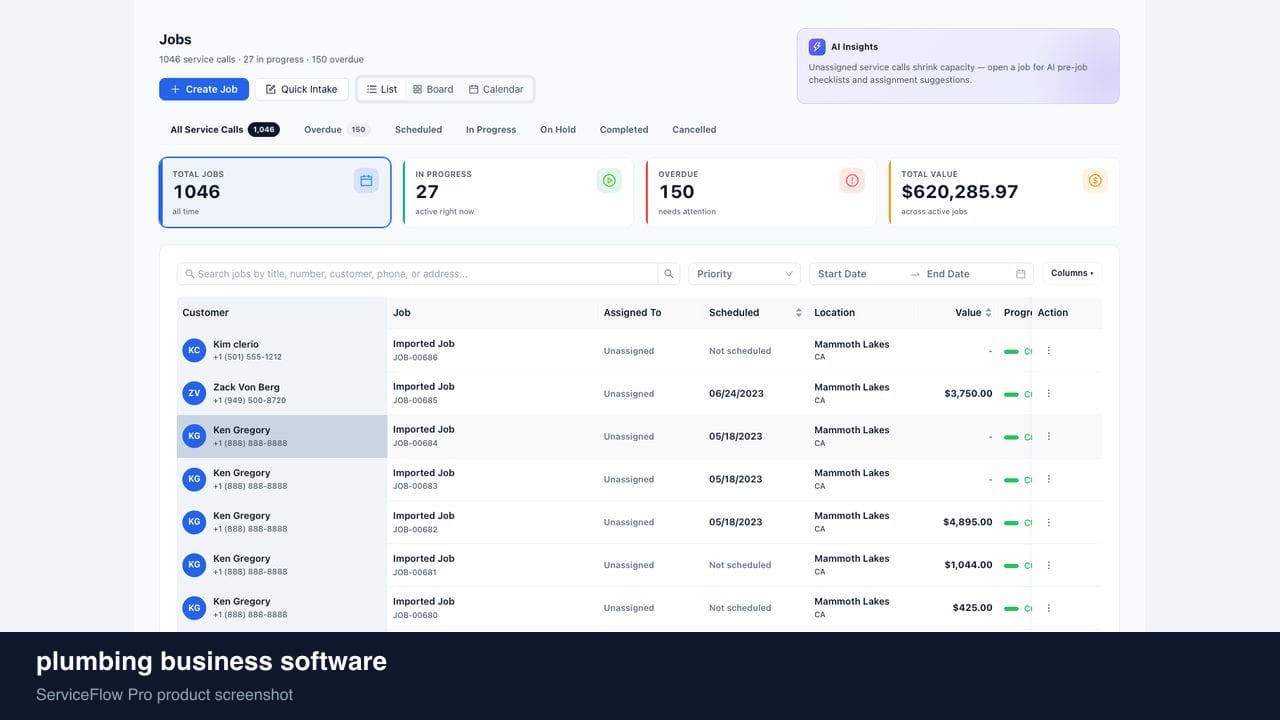
Task: Click the magnifier search button
Action: [x=669, y=274]
